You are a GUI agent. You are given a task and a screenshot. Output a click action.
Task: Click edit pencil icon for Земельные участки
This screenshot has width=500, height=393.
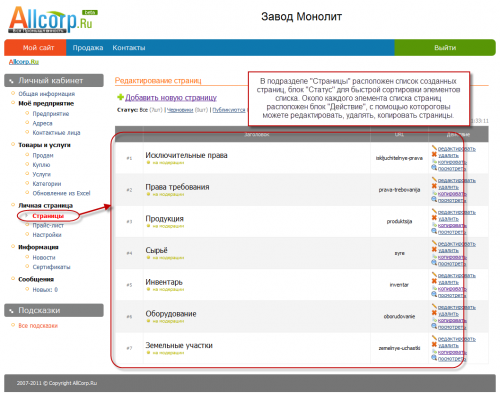[x=434, y=338]
